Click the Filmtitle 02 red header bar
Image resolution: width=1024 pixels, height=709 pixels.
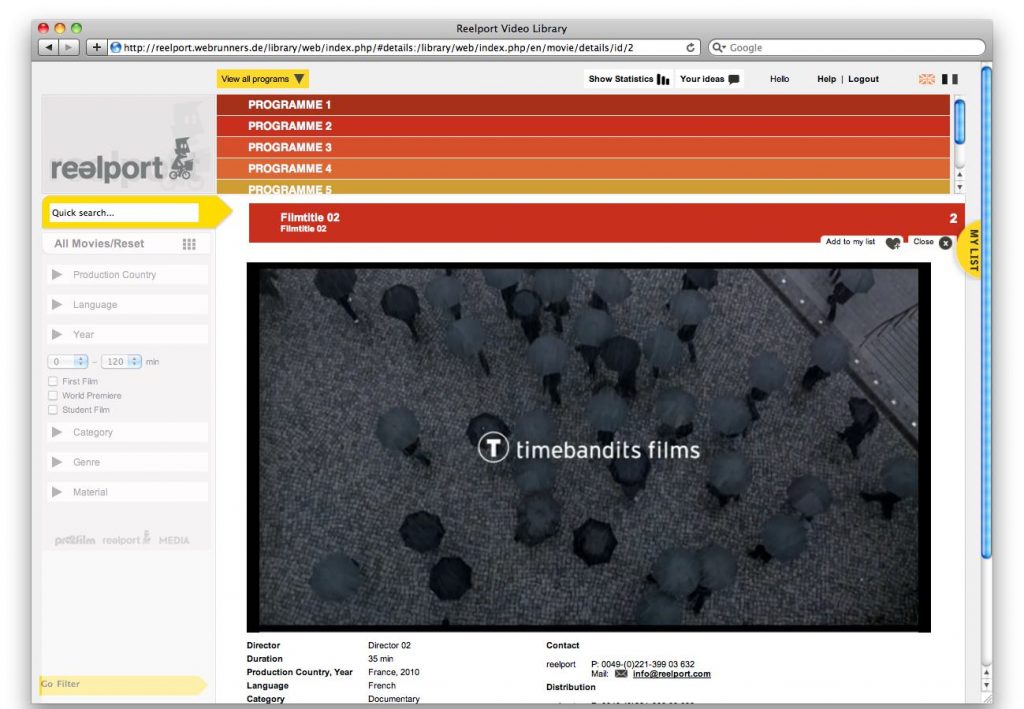606,222
